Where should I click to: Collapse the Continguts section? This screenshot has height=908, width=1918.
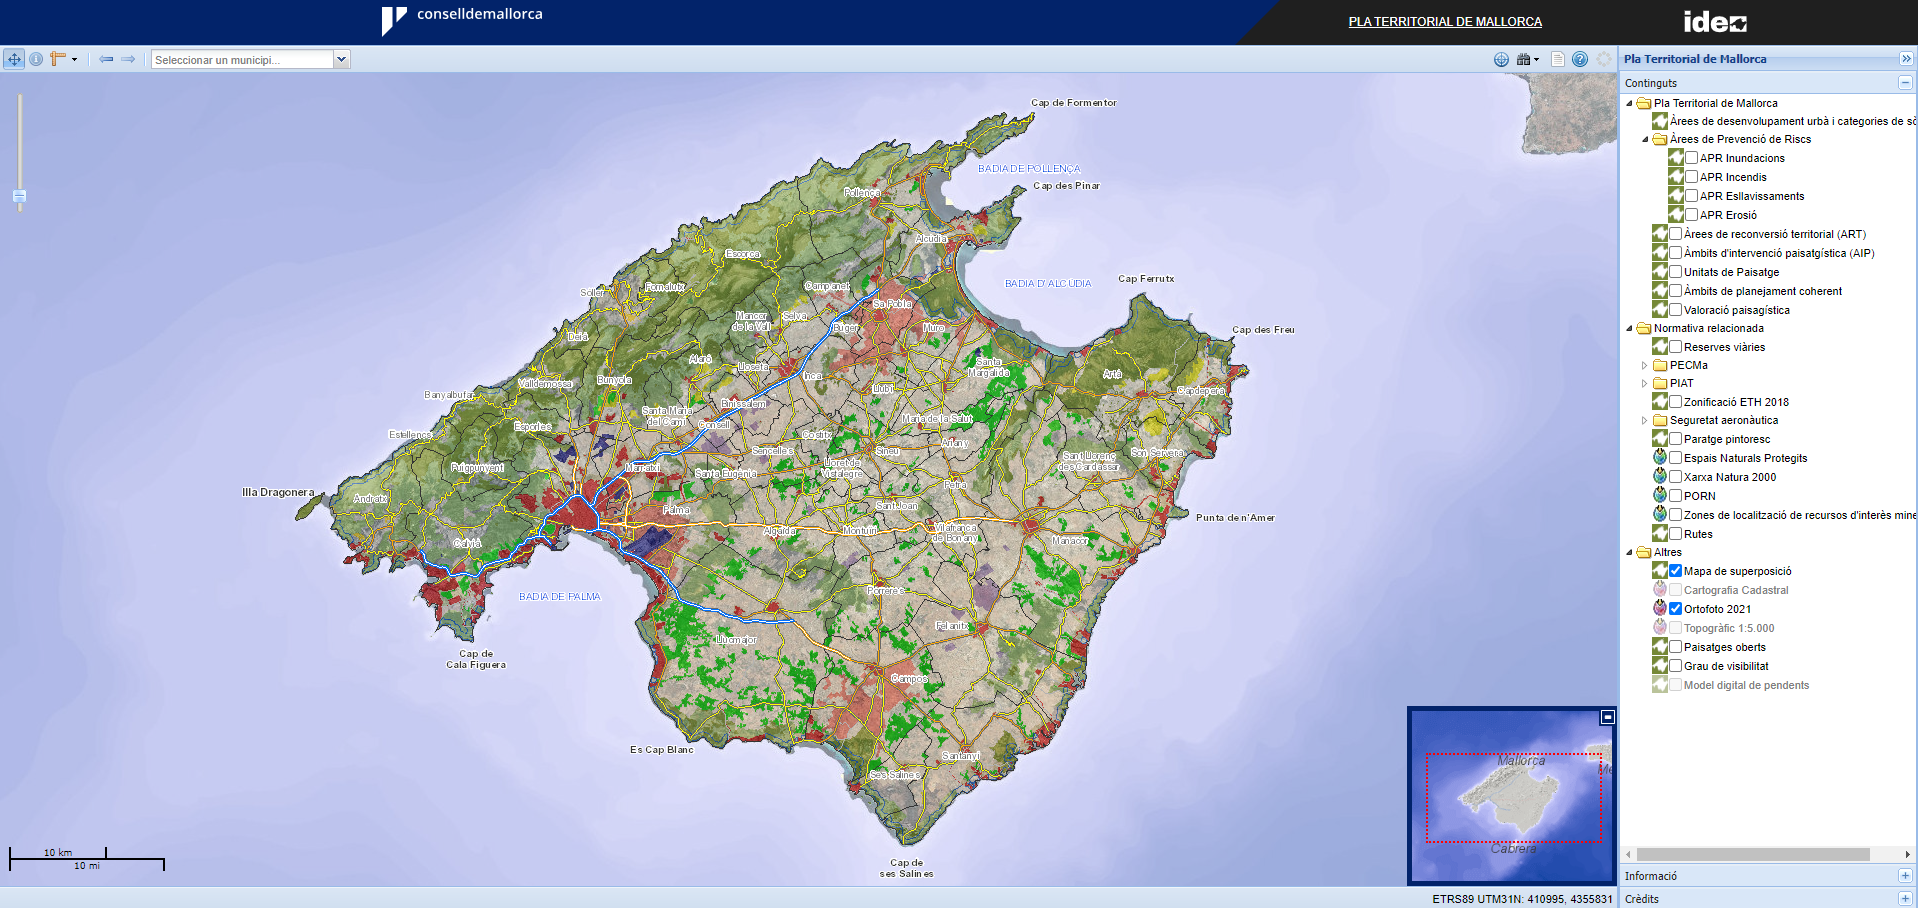point(1905,83)
